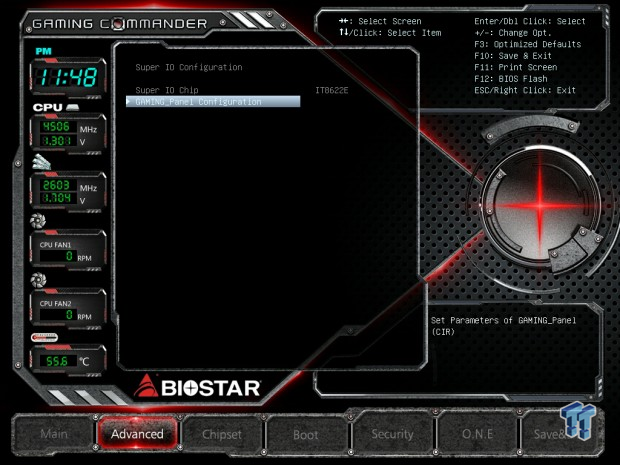The height and width of the screenshot is (465, 620).
Task: Open the Boot tab
Action: 306,435
